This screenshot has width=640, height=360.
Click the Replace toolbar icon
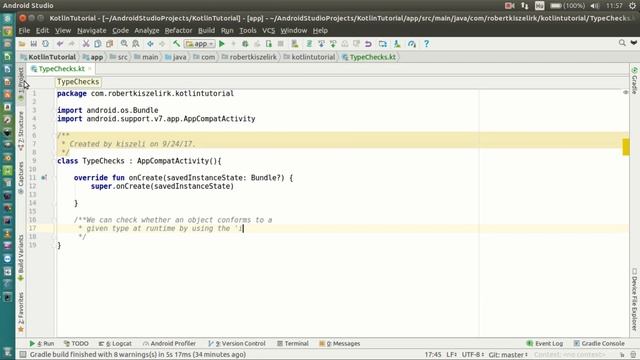136,44
